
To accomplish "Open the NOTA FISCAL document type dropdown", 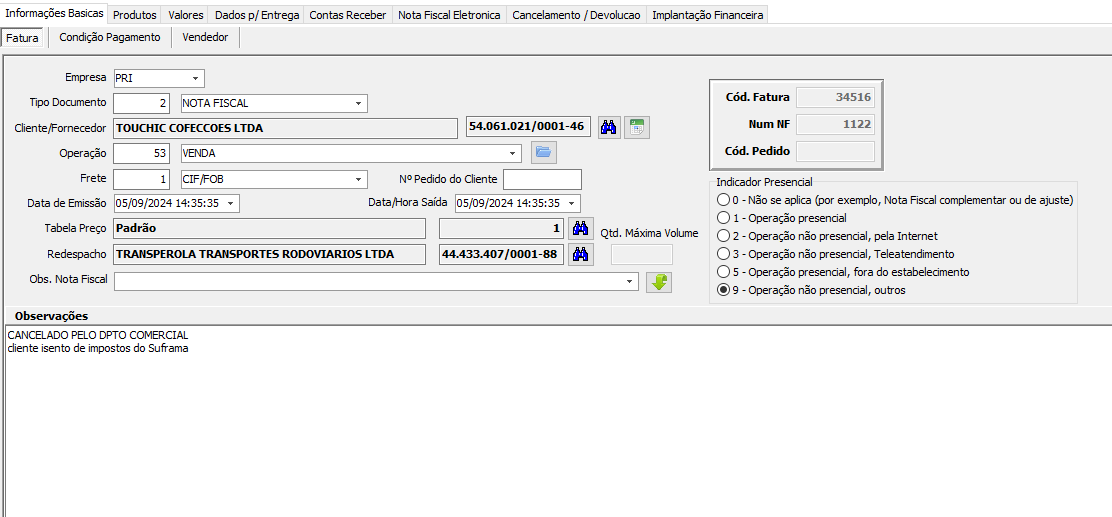I will 358,103.
